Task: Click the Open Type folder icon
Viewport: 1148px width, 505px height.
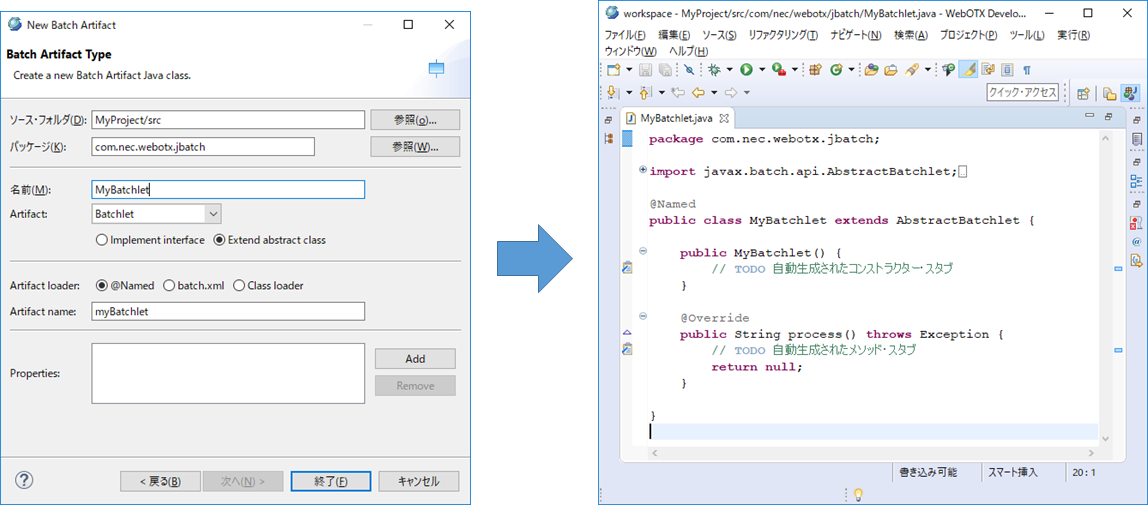Action: [x=871, y=70]
